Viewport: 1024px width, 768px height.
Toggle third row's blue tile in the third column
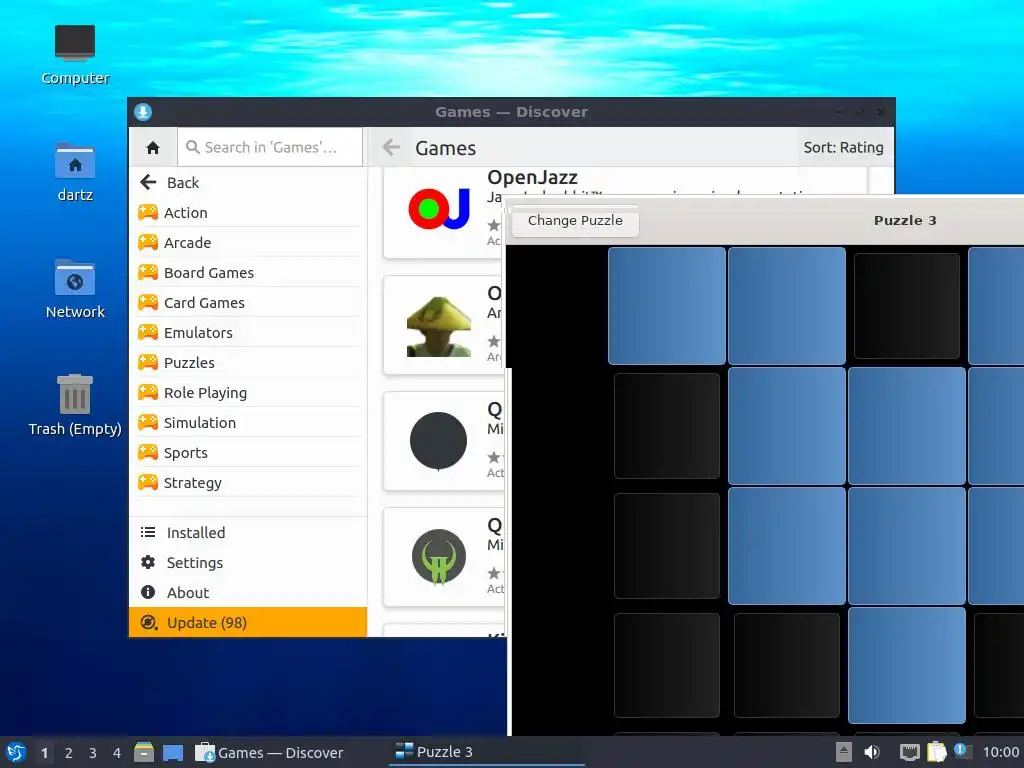[906, 546]
